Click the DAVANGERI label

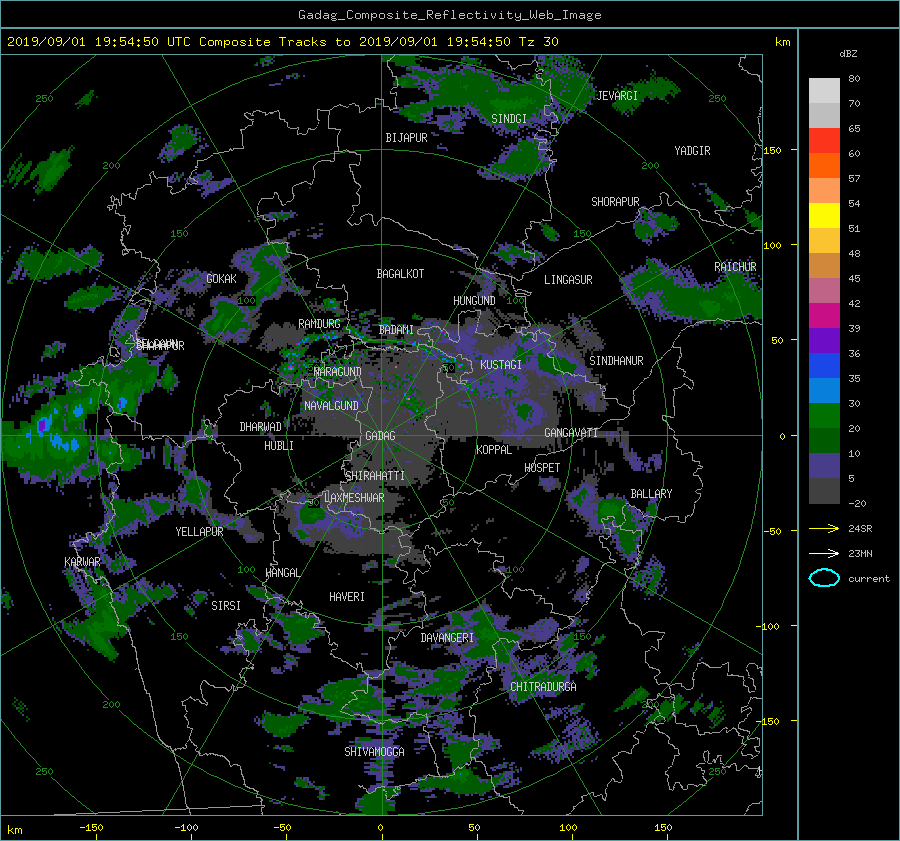[447, 638]
